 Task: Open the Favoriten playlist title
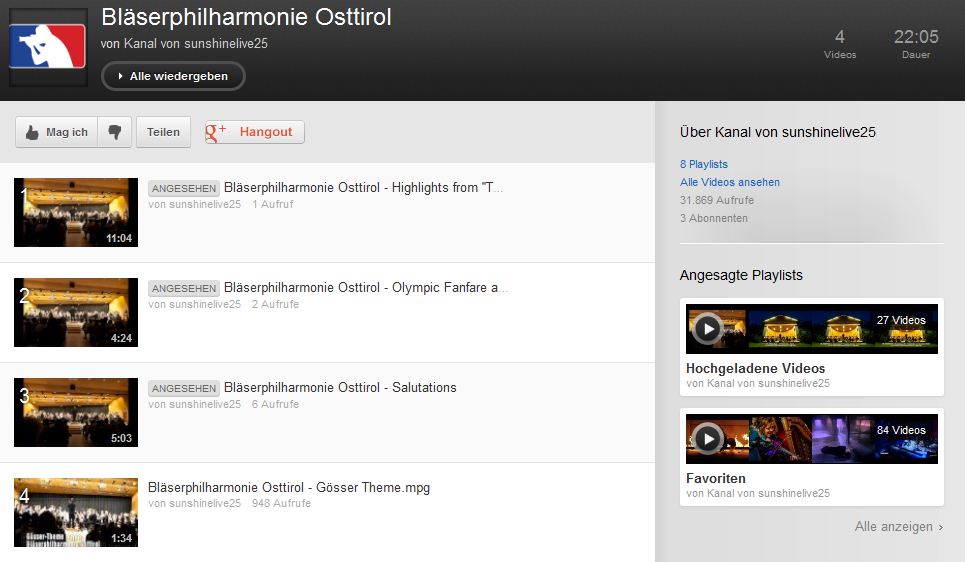715,478
